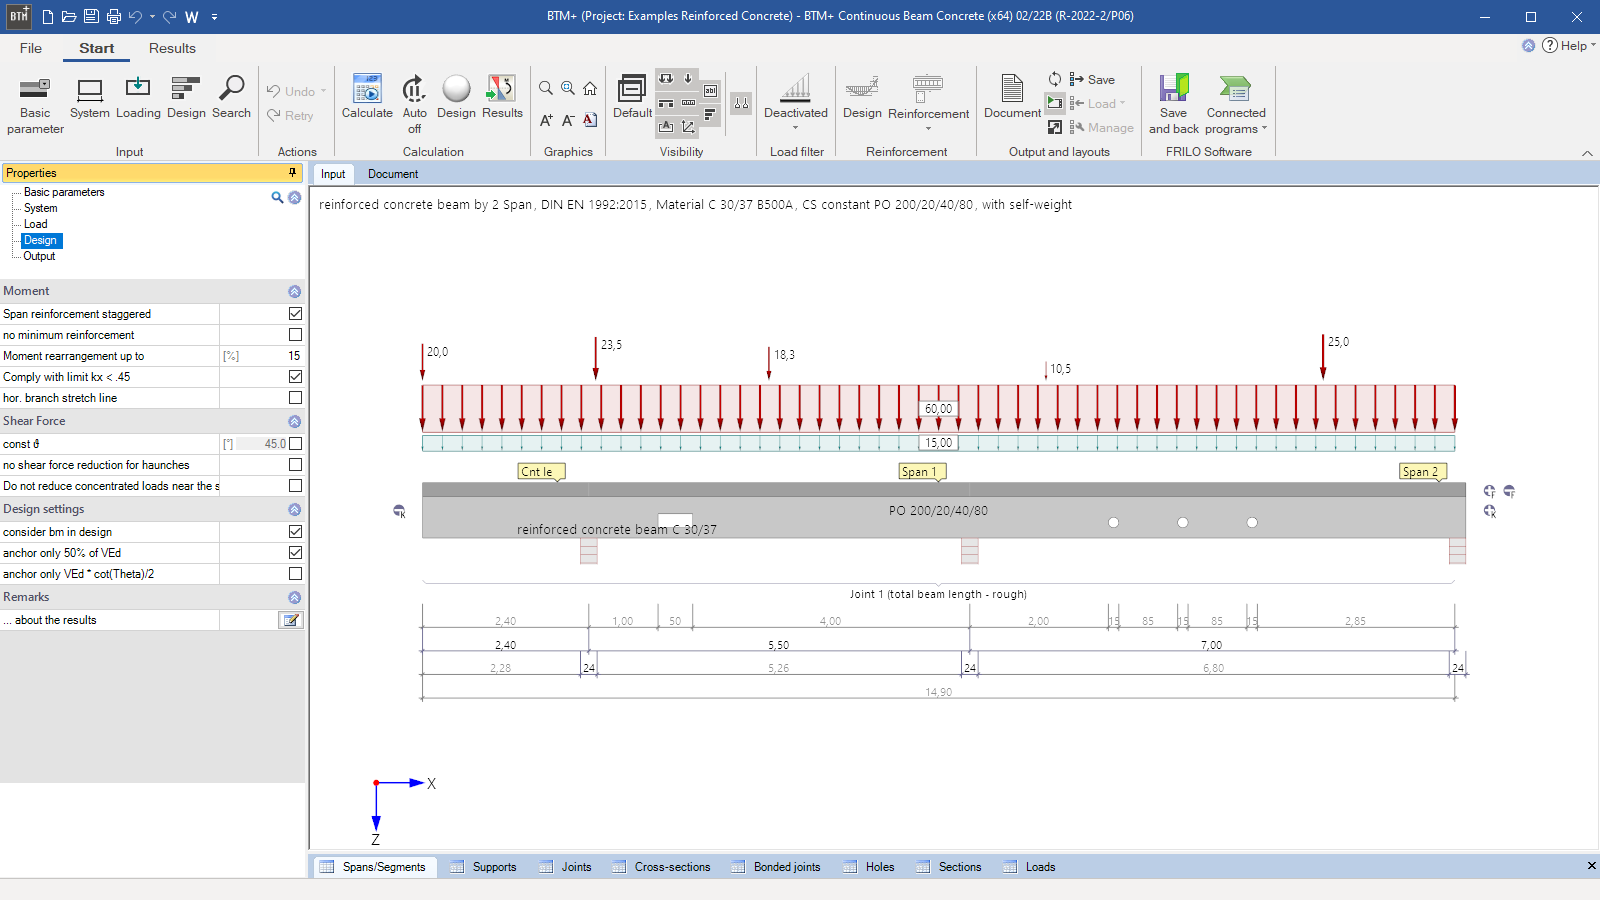
Task: Select Basic parameters in the tree
Action: click(64, 192)
